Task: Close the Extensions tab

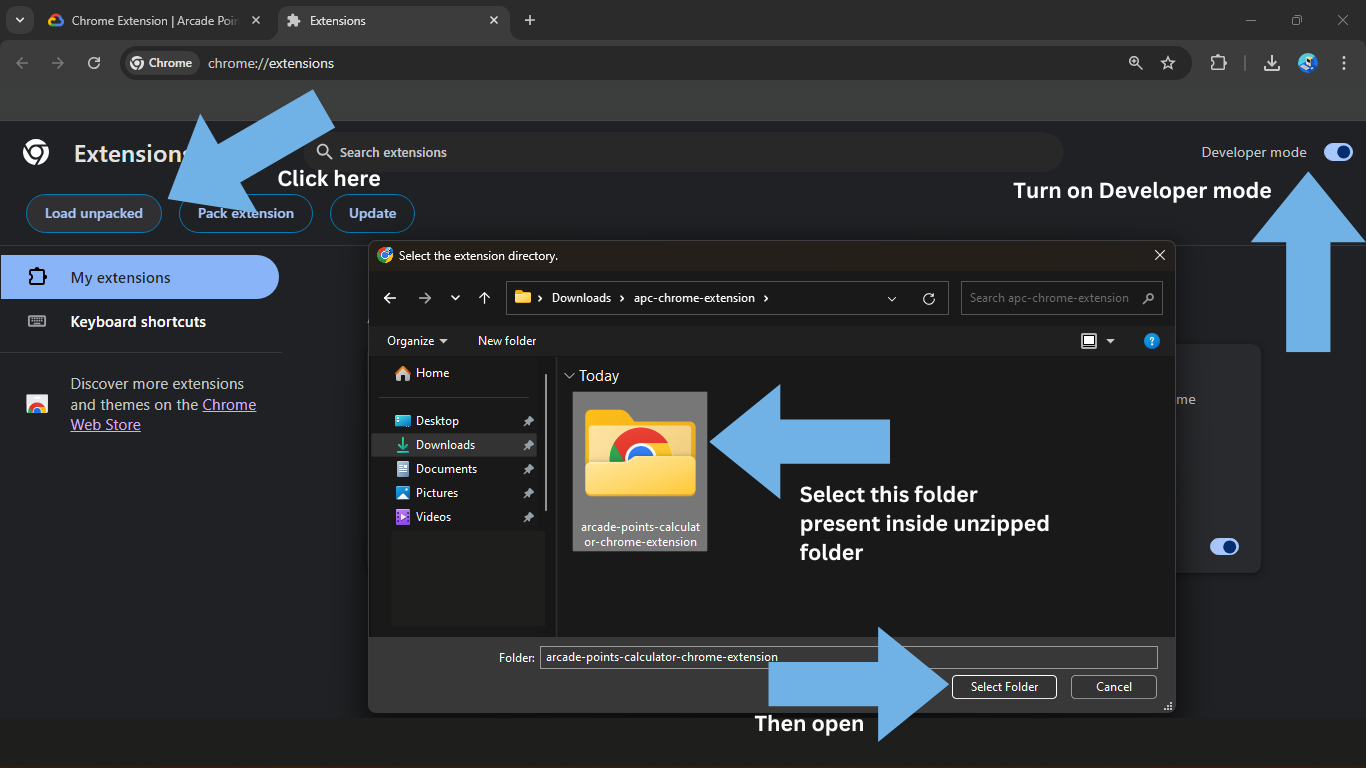Action: (494, 20)
